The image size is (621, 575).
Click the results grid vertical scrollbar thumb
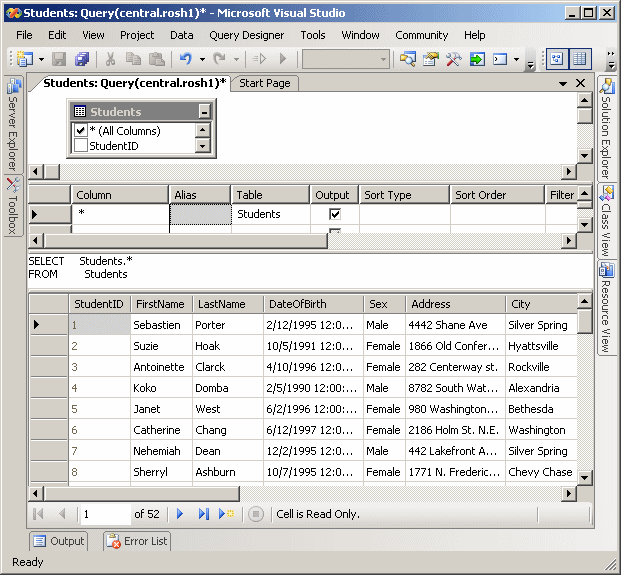[585, 321]
